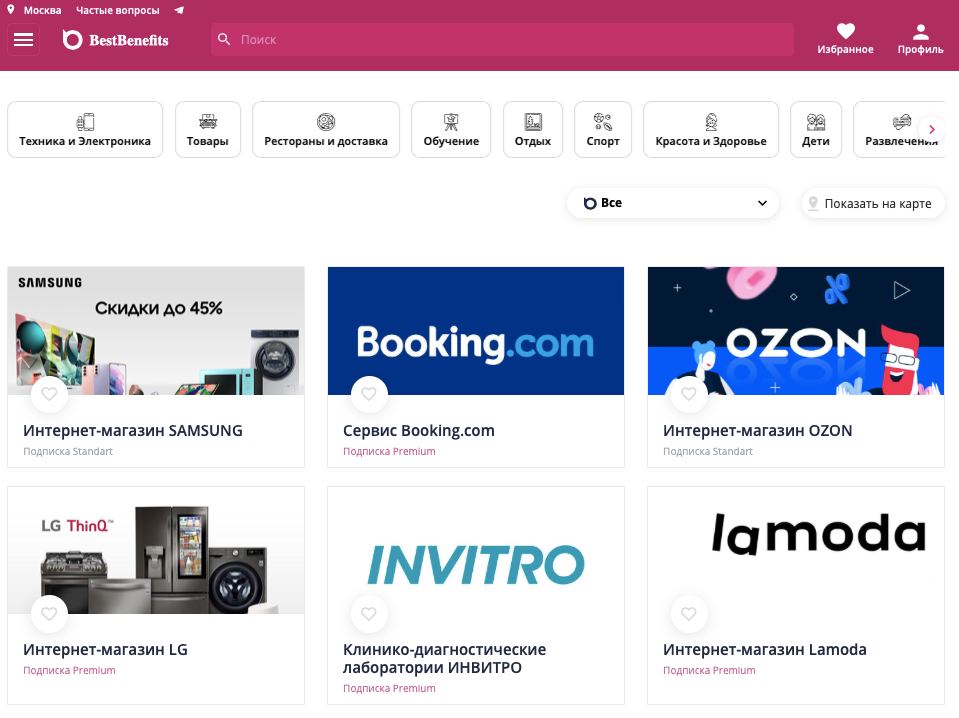Open the Booking.com banner image

[476, 330]
